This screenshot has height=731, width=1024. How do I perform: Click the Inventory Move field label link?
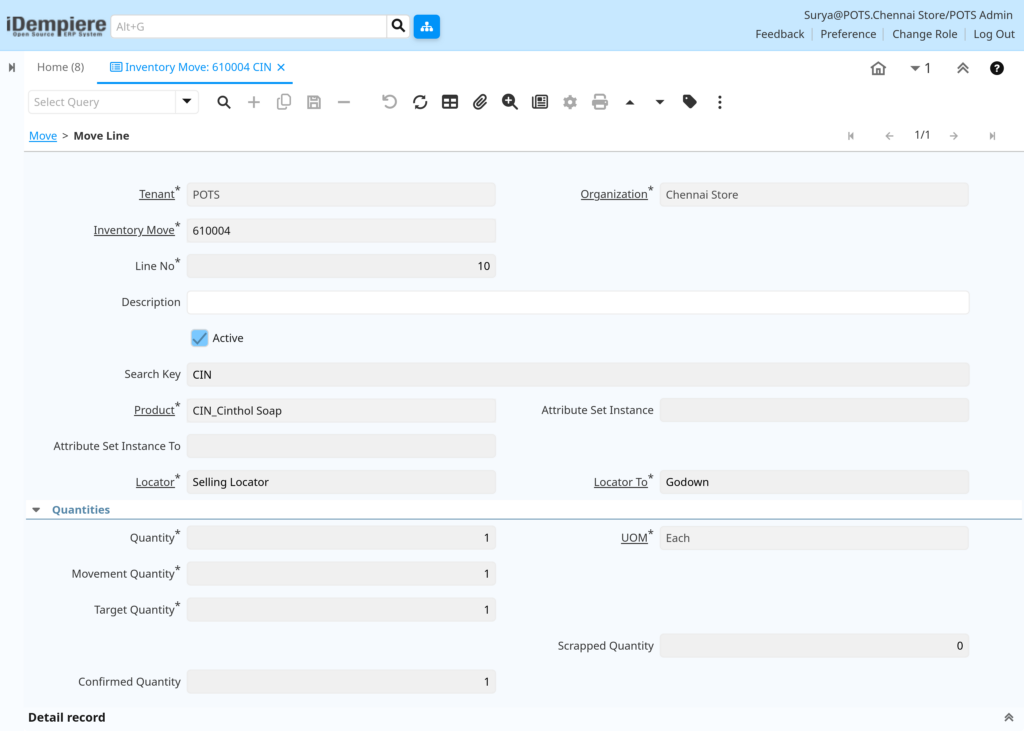point(134,230)
